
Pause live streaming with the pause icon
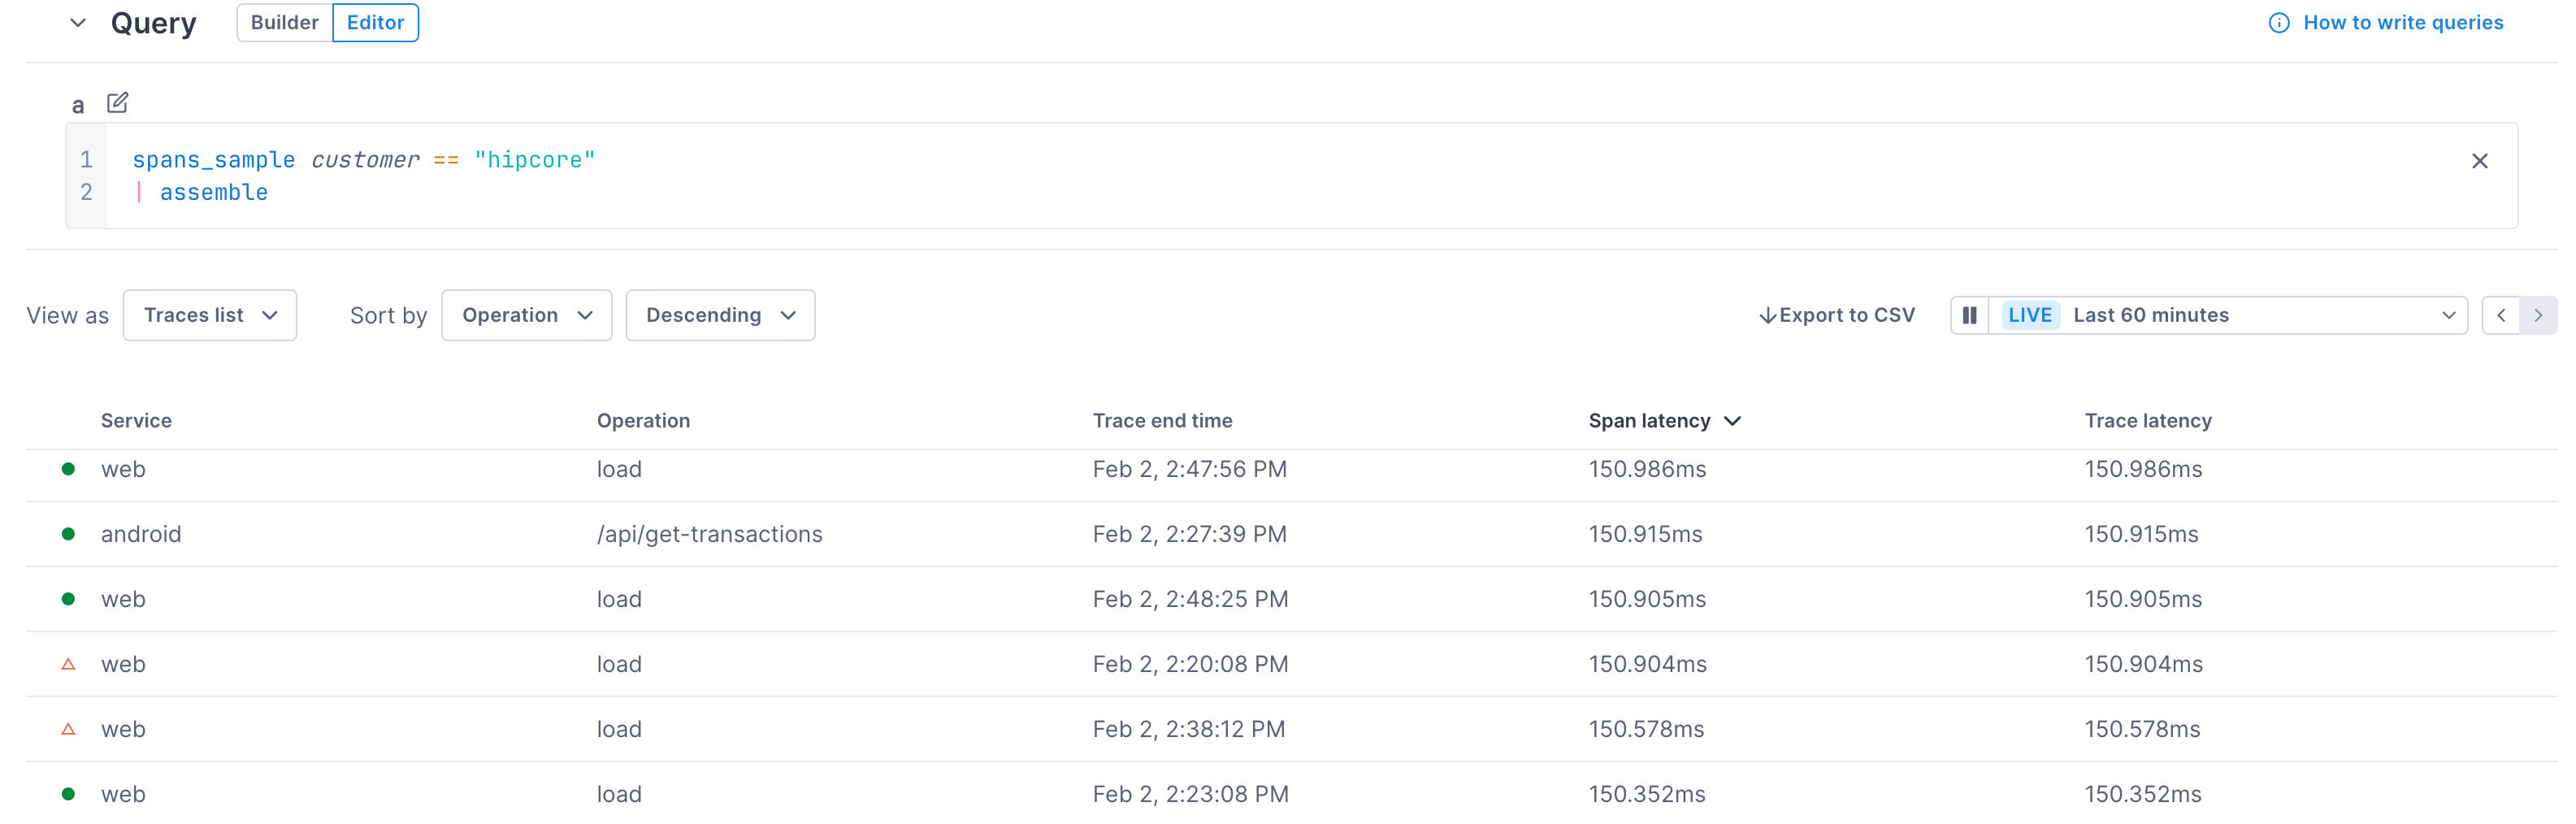(1969, 315)
